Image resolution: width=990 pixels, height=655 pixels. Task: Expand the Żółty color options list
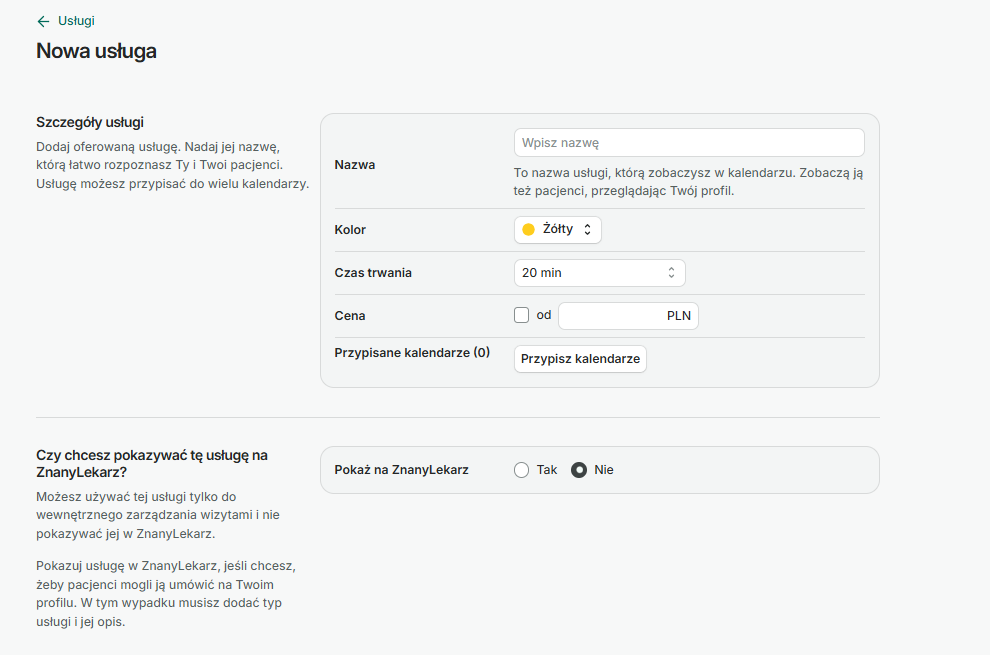557,229
